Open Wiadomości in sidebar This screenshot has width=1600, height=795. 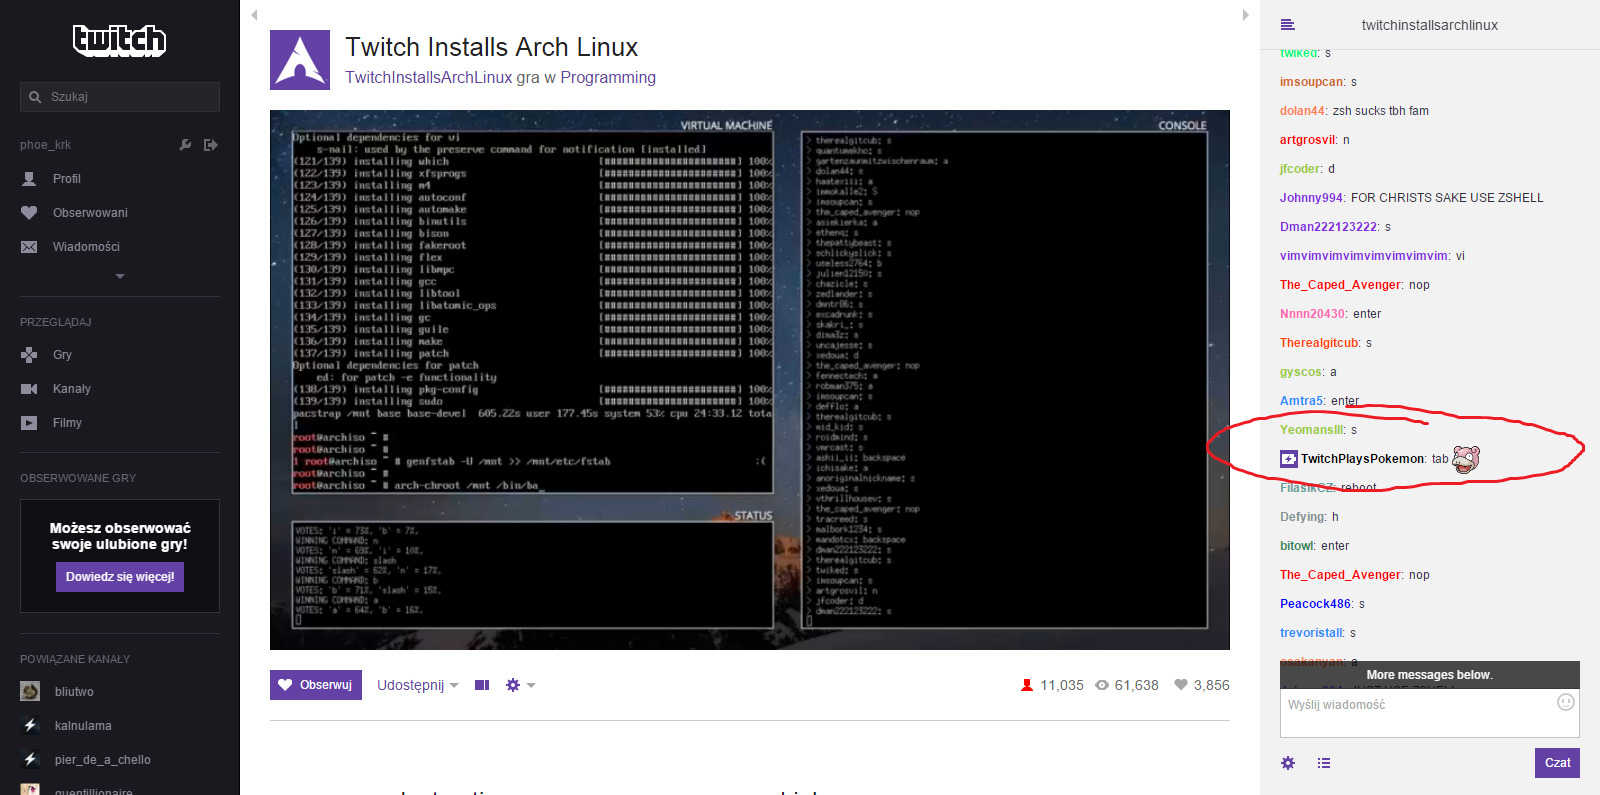point(86,247)
